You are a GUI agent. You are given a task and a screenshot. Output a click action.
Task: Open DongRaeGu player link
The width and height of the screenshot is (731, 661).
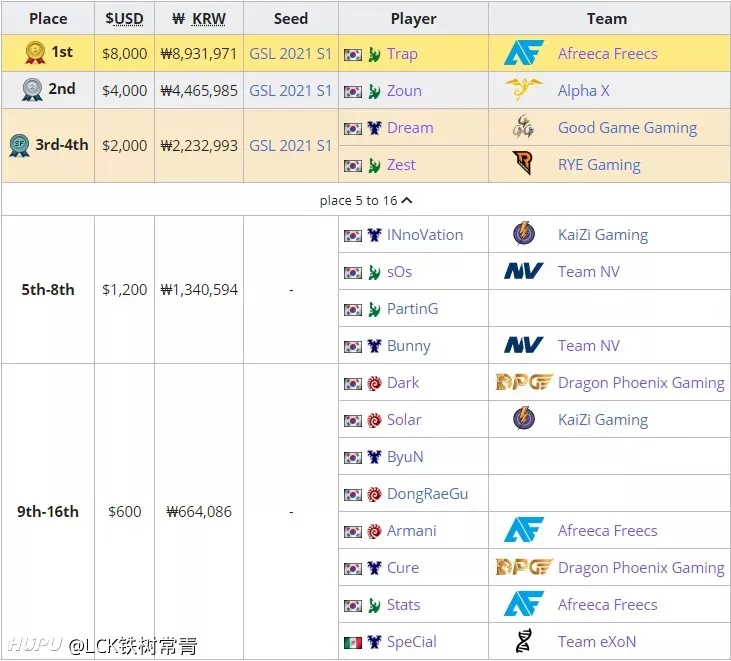pyautogui.click(x=427, y=494)
